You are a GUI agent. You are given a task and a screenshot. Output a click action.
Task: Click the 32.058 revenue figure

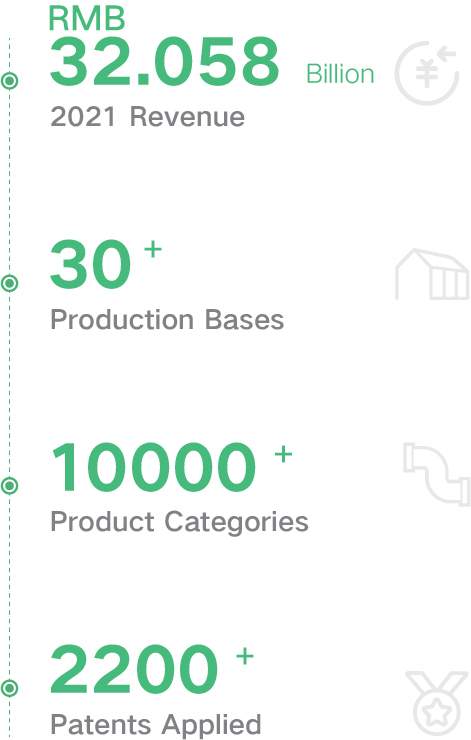pos(165,62)
